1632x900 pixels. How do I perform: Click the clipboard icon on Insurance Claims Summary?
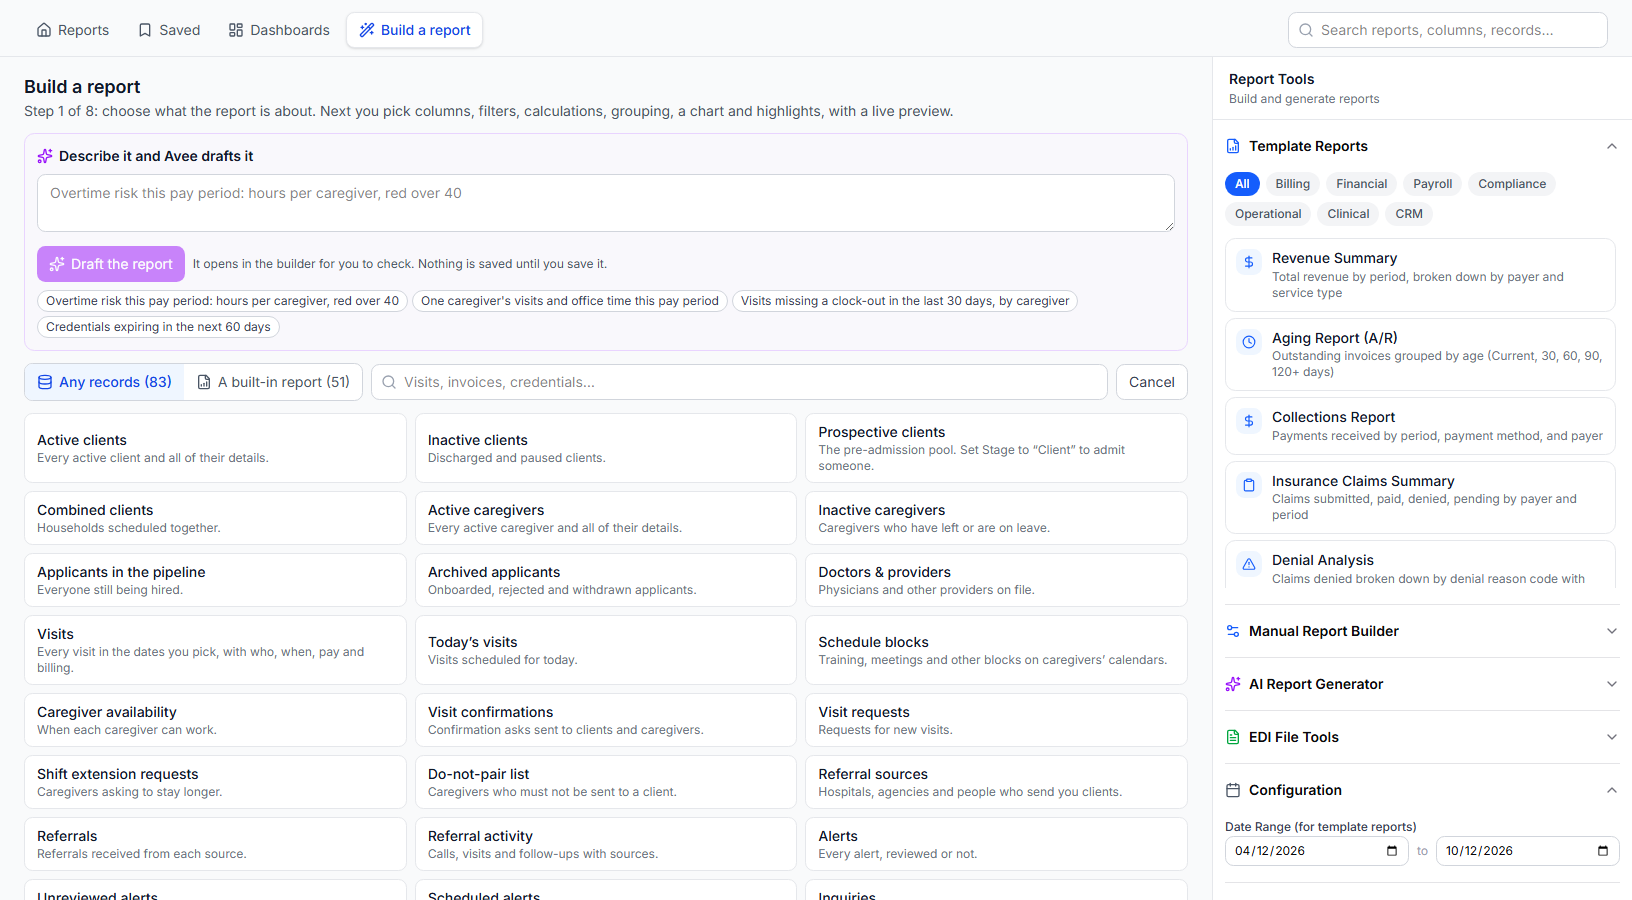click(1249, 485)
